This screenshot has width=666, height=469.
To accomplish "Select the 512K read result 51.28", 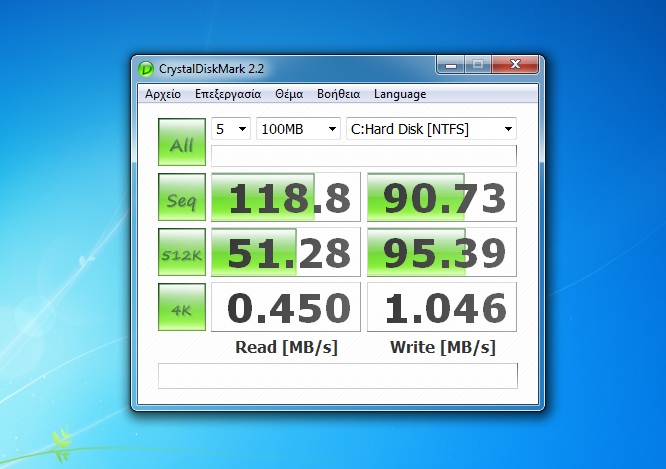I will [x=286, y=252].
